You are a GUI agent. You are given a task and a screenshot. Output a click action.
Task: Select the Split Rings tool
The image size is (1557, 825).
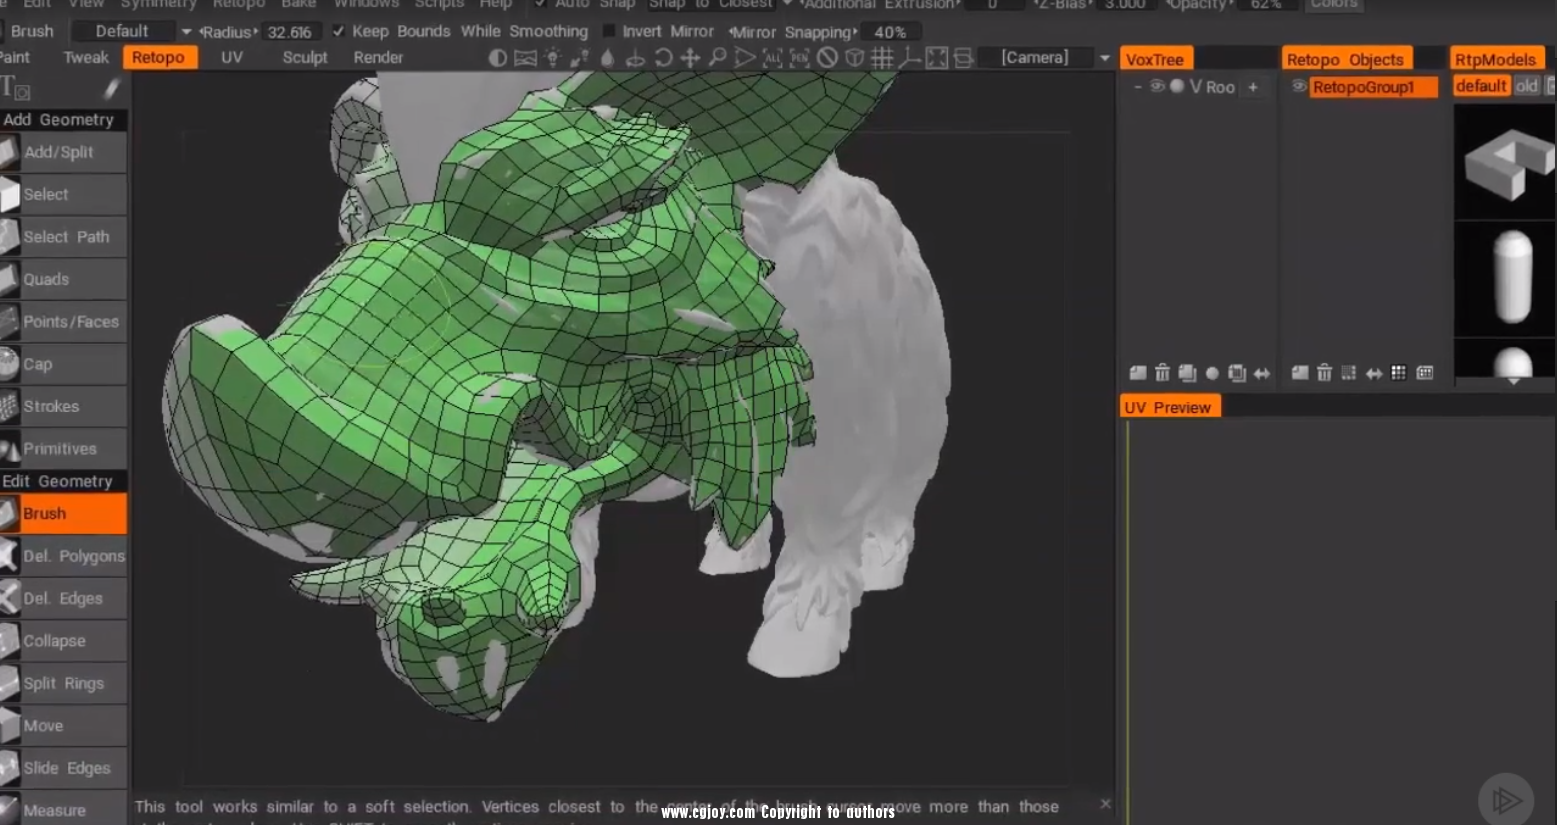coord(63,683)
